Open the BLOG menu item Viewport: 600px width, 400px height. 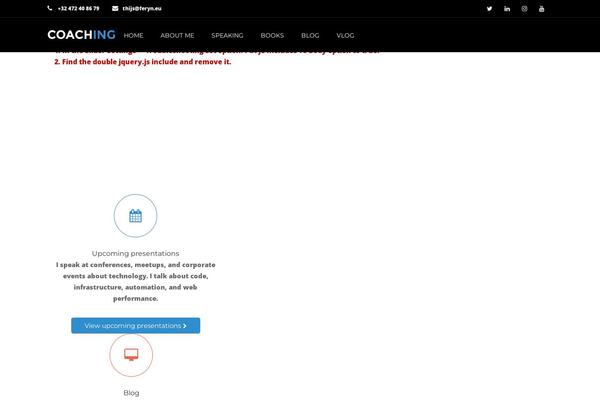pos(310,35)
